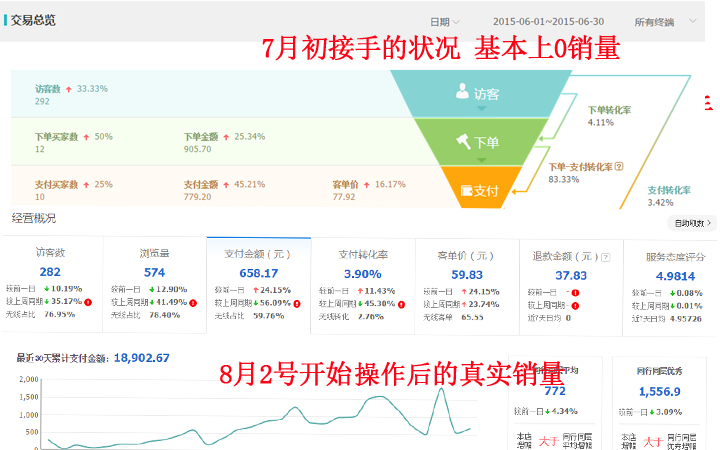Click the peak on the payment line chart

pyautogui.click(x=441, y=389)
